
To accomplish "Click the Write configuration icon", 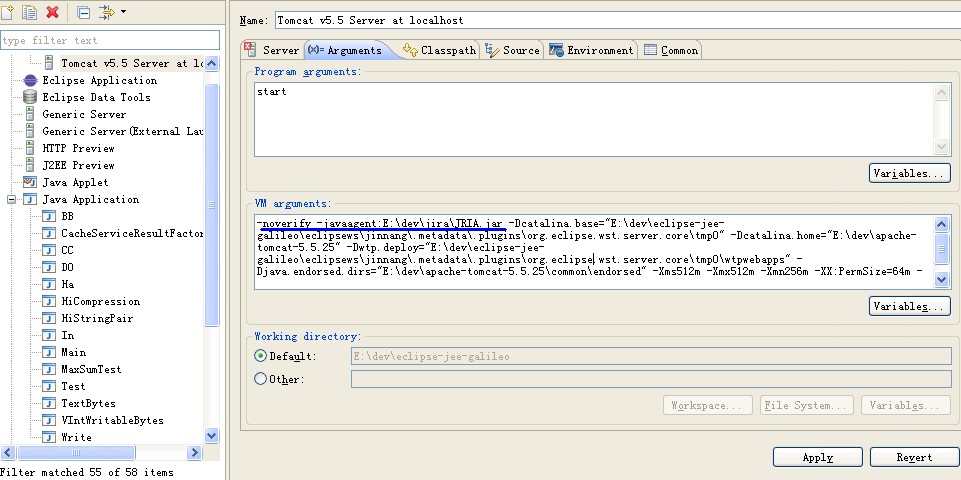I will coord(50,437).
